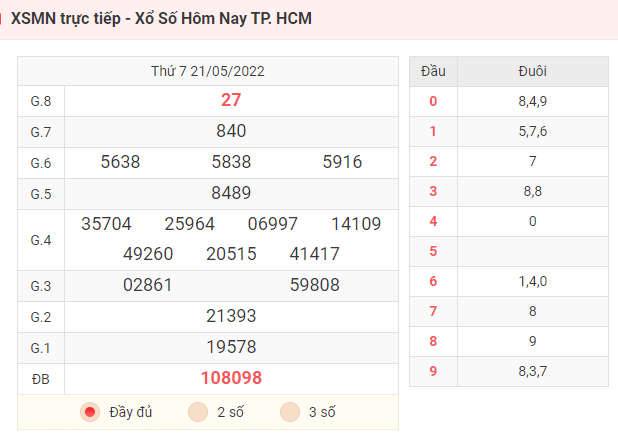The image size is (618, 442).
Task: Click the G.4 number 35704
Action: pyautogui.click(x=106, y=224)
